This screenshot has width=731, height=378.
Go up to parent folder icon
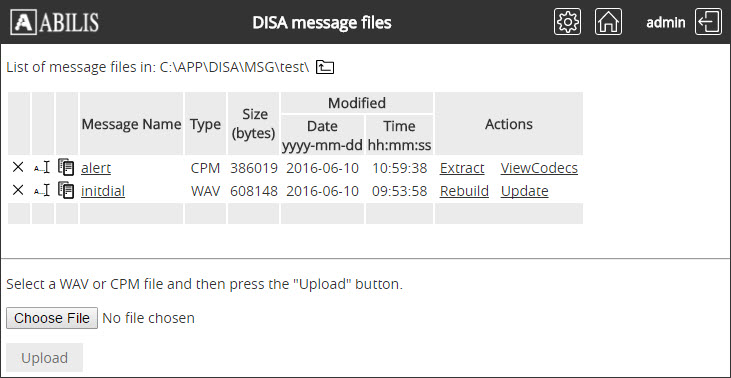[324, 67]
